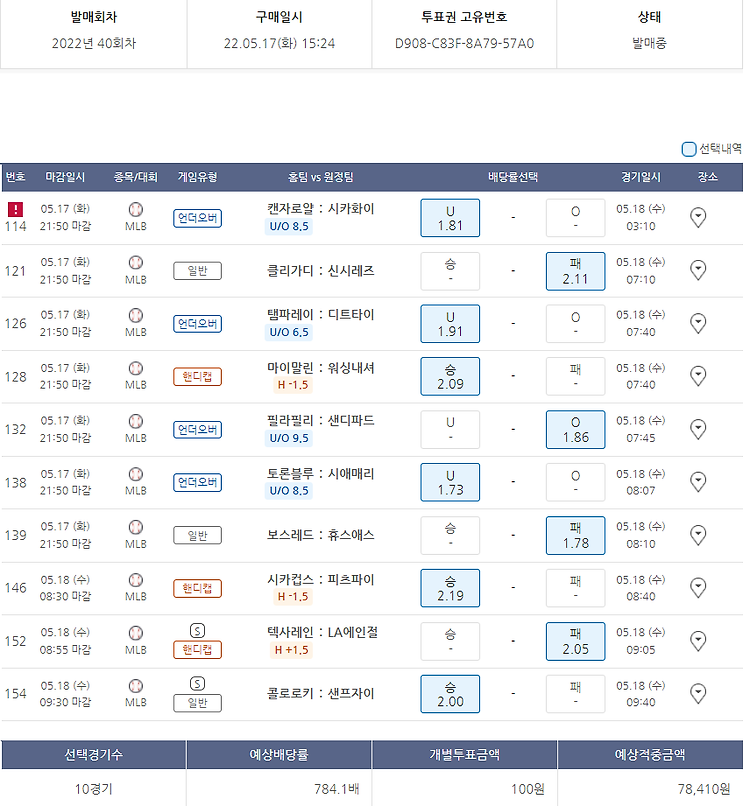Open venue pin for match 126
Image resolution: width=750 pixels, height=806 pixels.
coord(698,323)
